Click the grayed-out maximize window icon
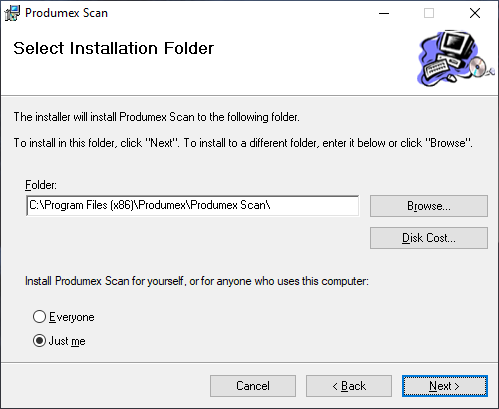The height and width of the screenshot is (409, 499). [429, 13]
